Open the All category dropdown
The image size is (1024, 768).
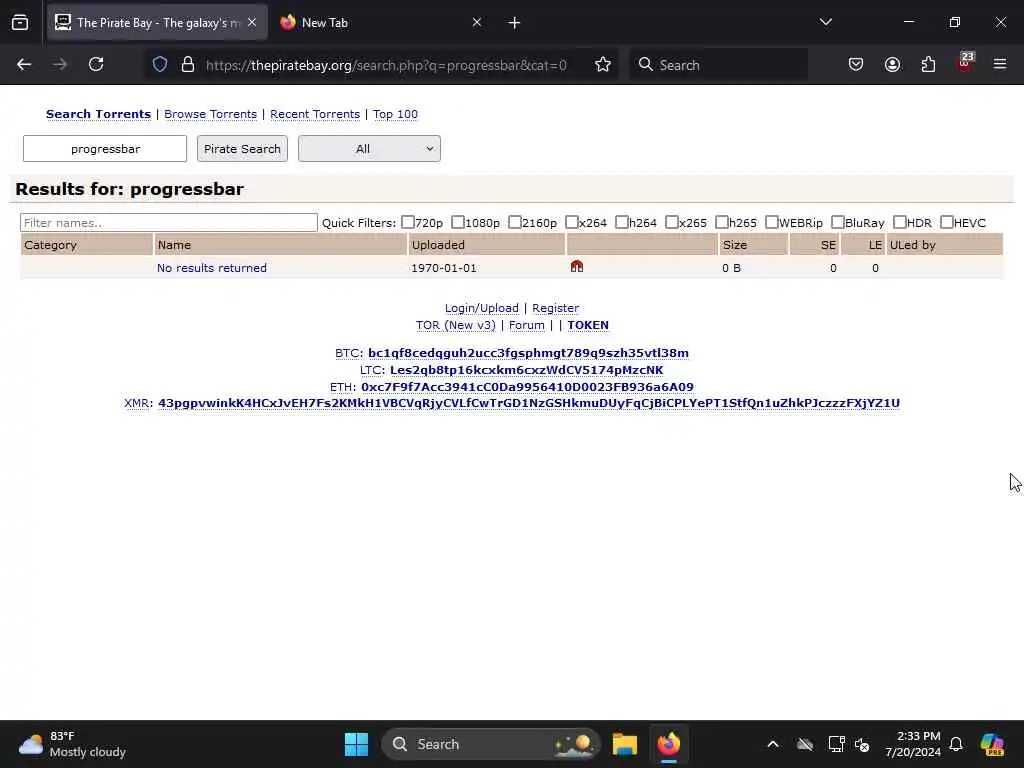tap(369, 149)
